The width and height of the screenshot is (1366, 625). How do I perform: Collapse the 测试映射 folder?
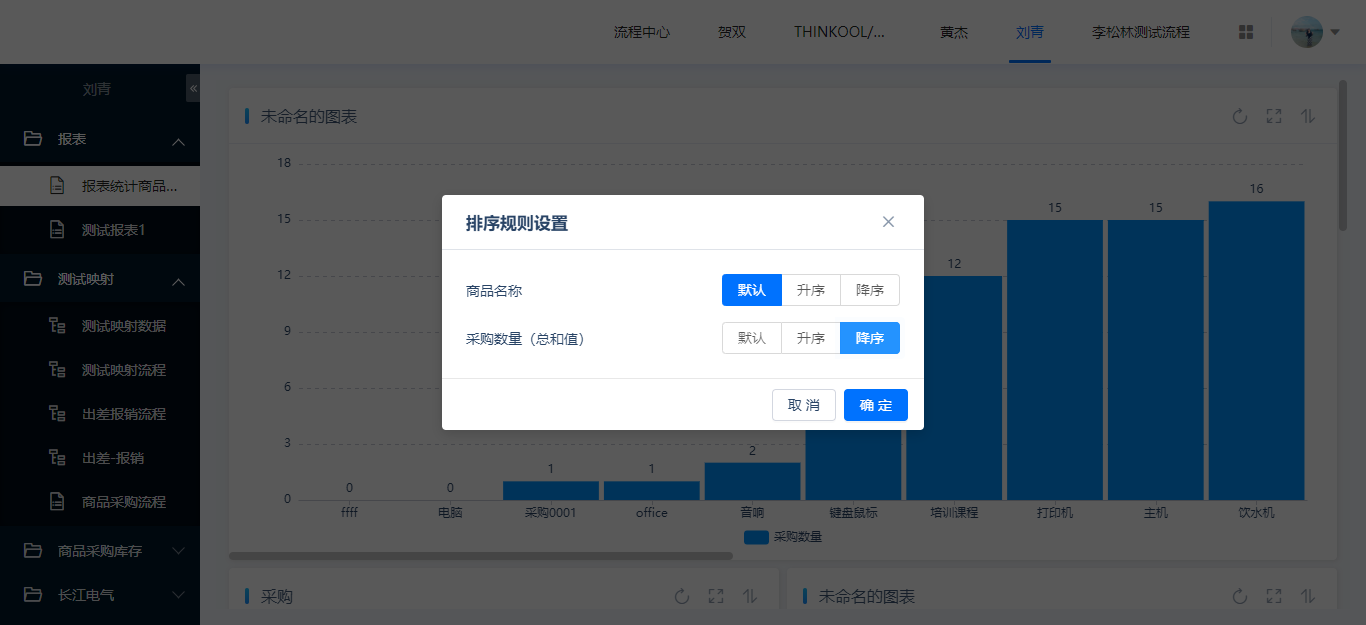click(x=179, y=282)
